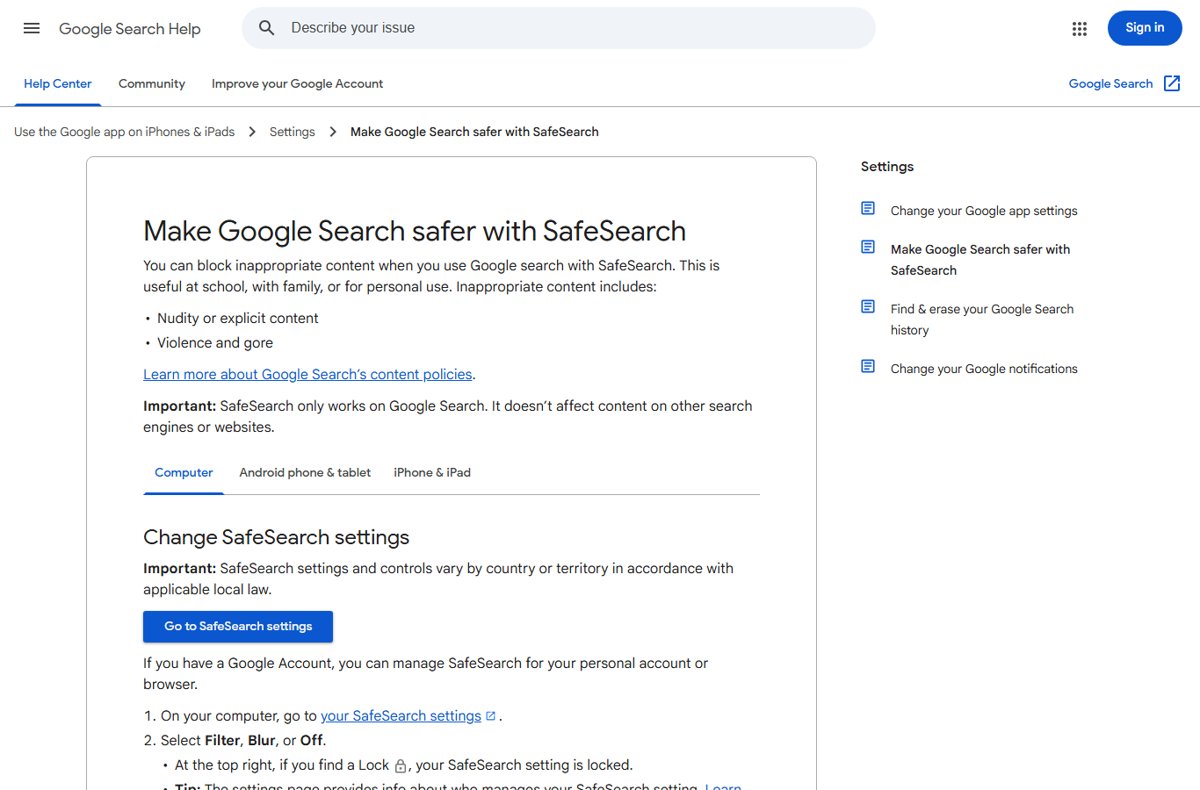Open sidebar link Change your Google notifications
Screen dimensions: 1200x790
[984, 369]
